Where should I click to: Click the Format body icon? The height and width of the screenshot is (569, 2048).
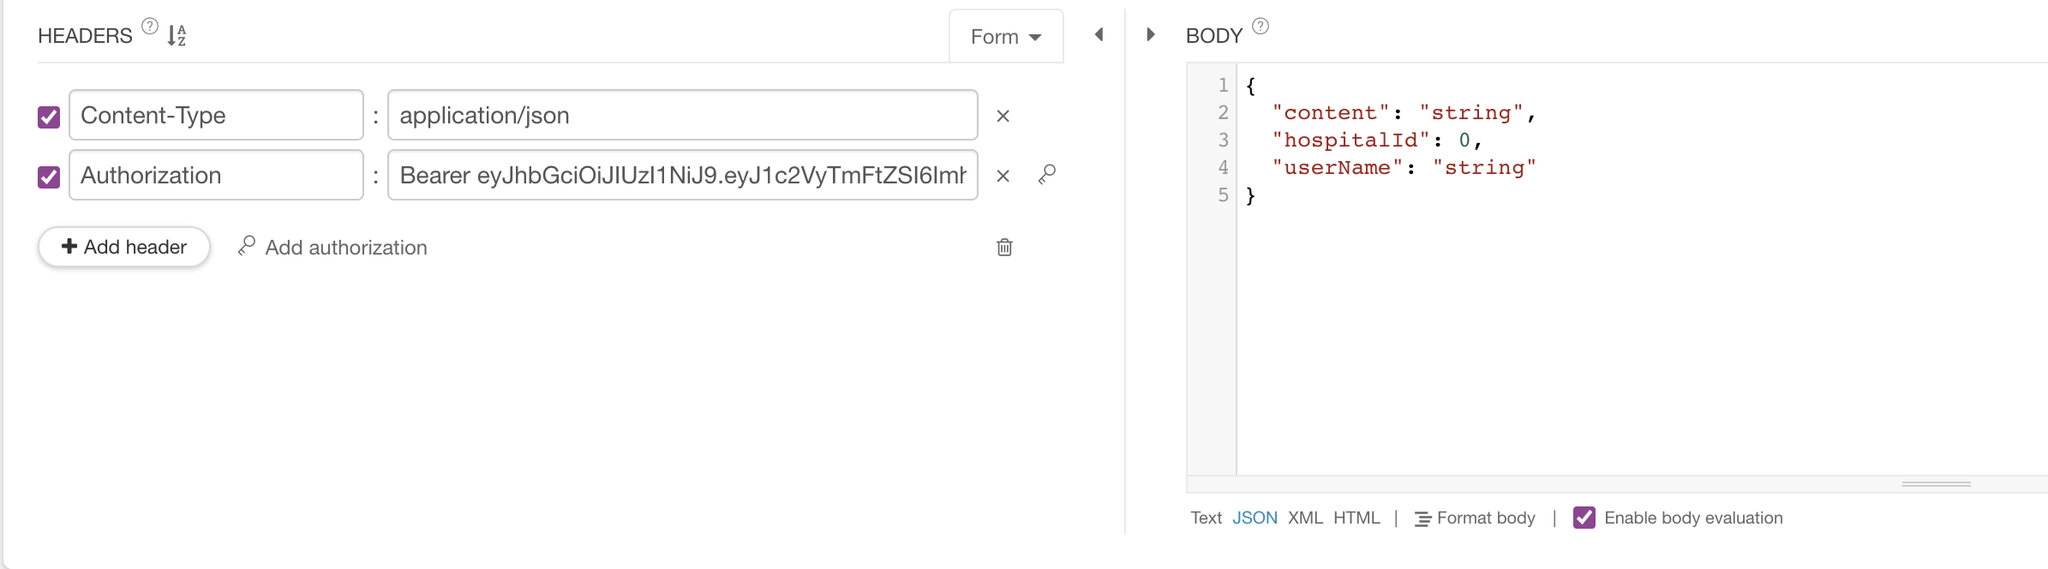(1422, 519)
